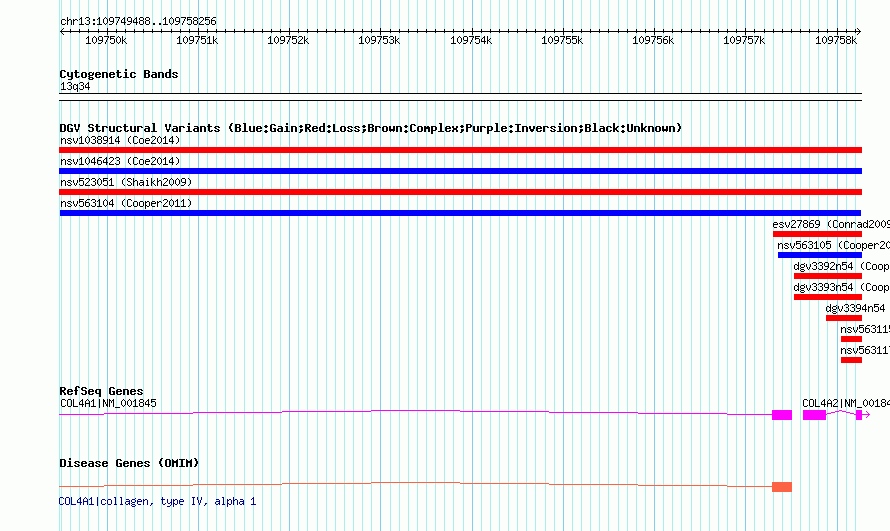Screen dimensions: 890x531
Task: Click the 109757k ruler label
Action: tap(744, 40)
